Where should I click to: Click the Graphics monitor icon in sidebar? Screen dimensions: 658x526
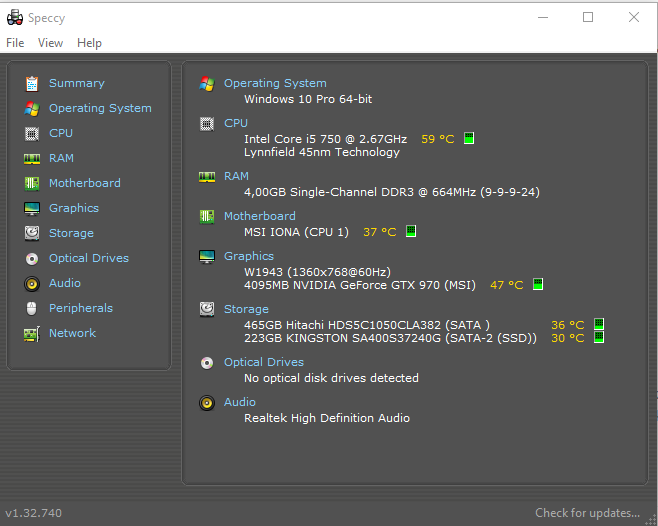(x=32, y=209)
